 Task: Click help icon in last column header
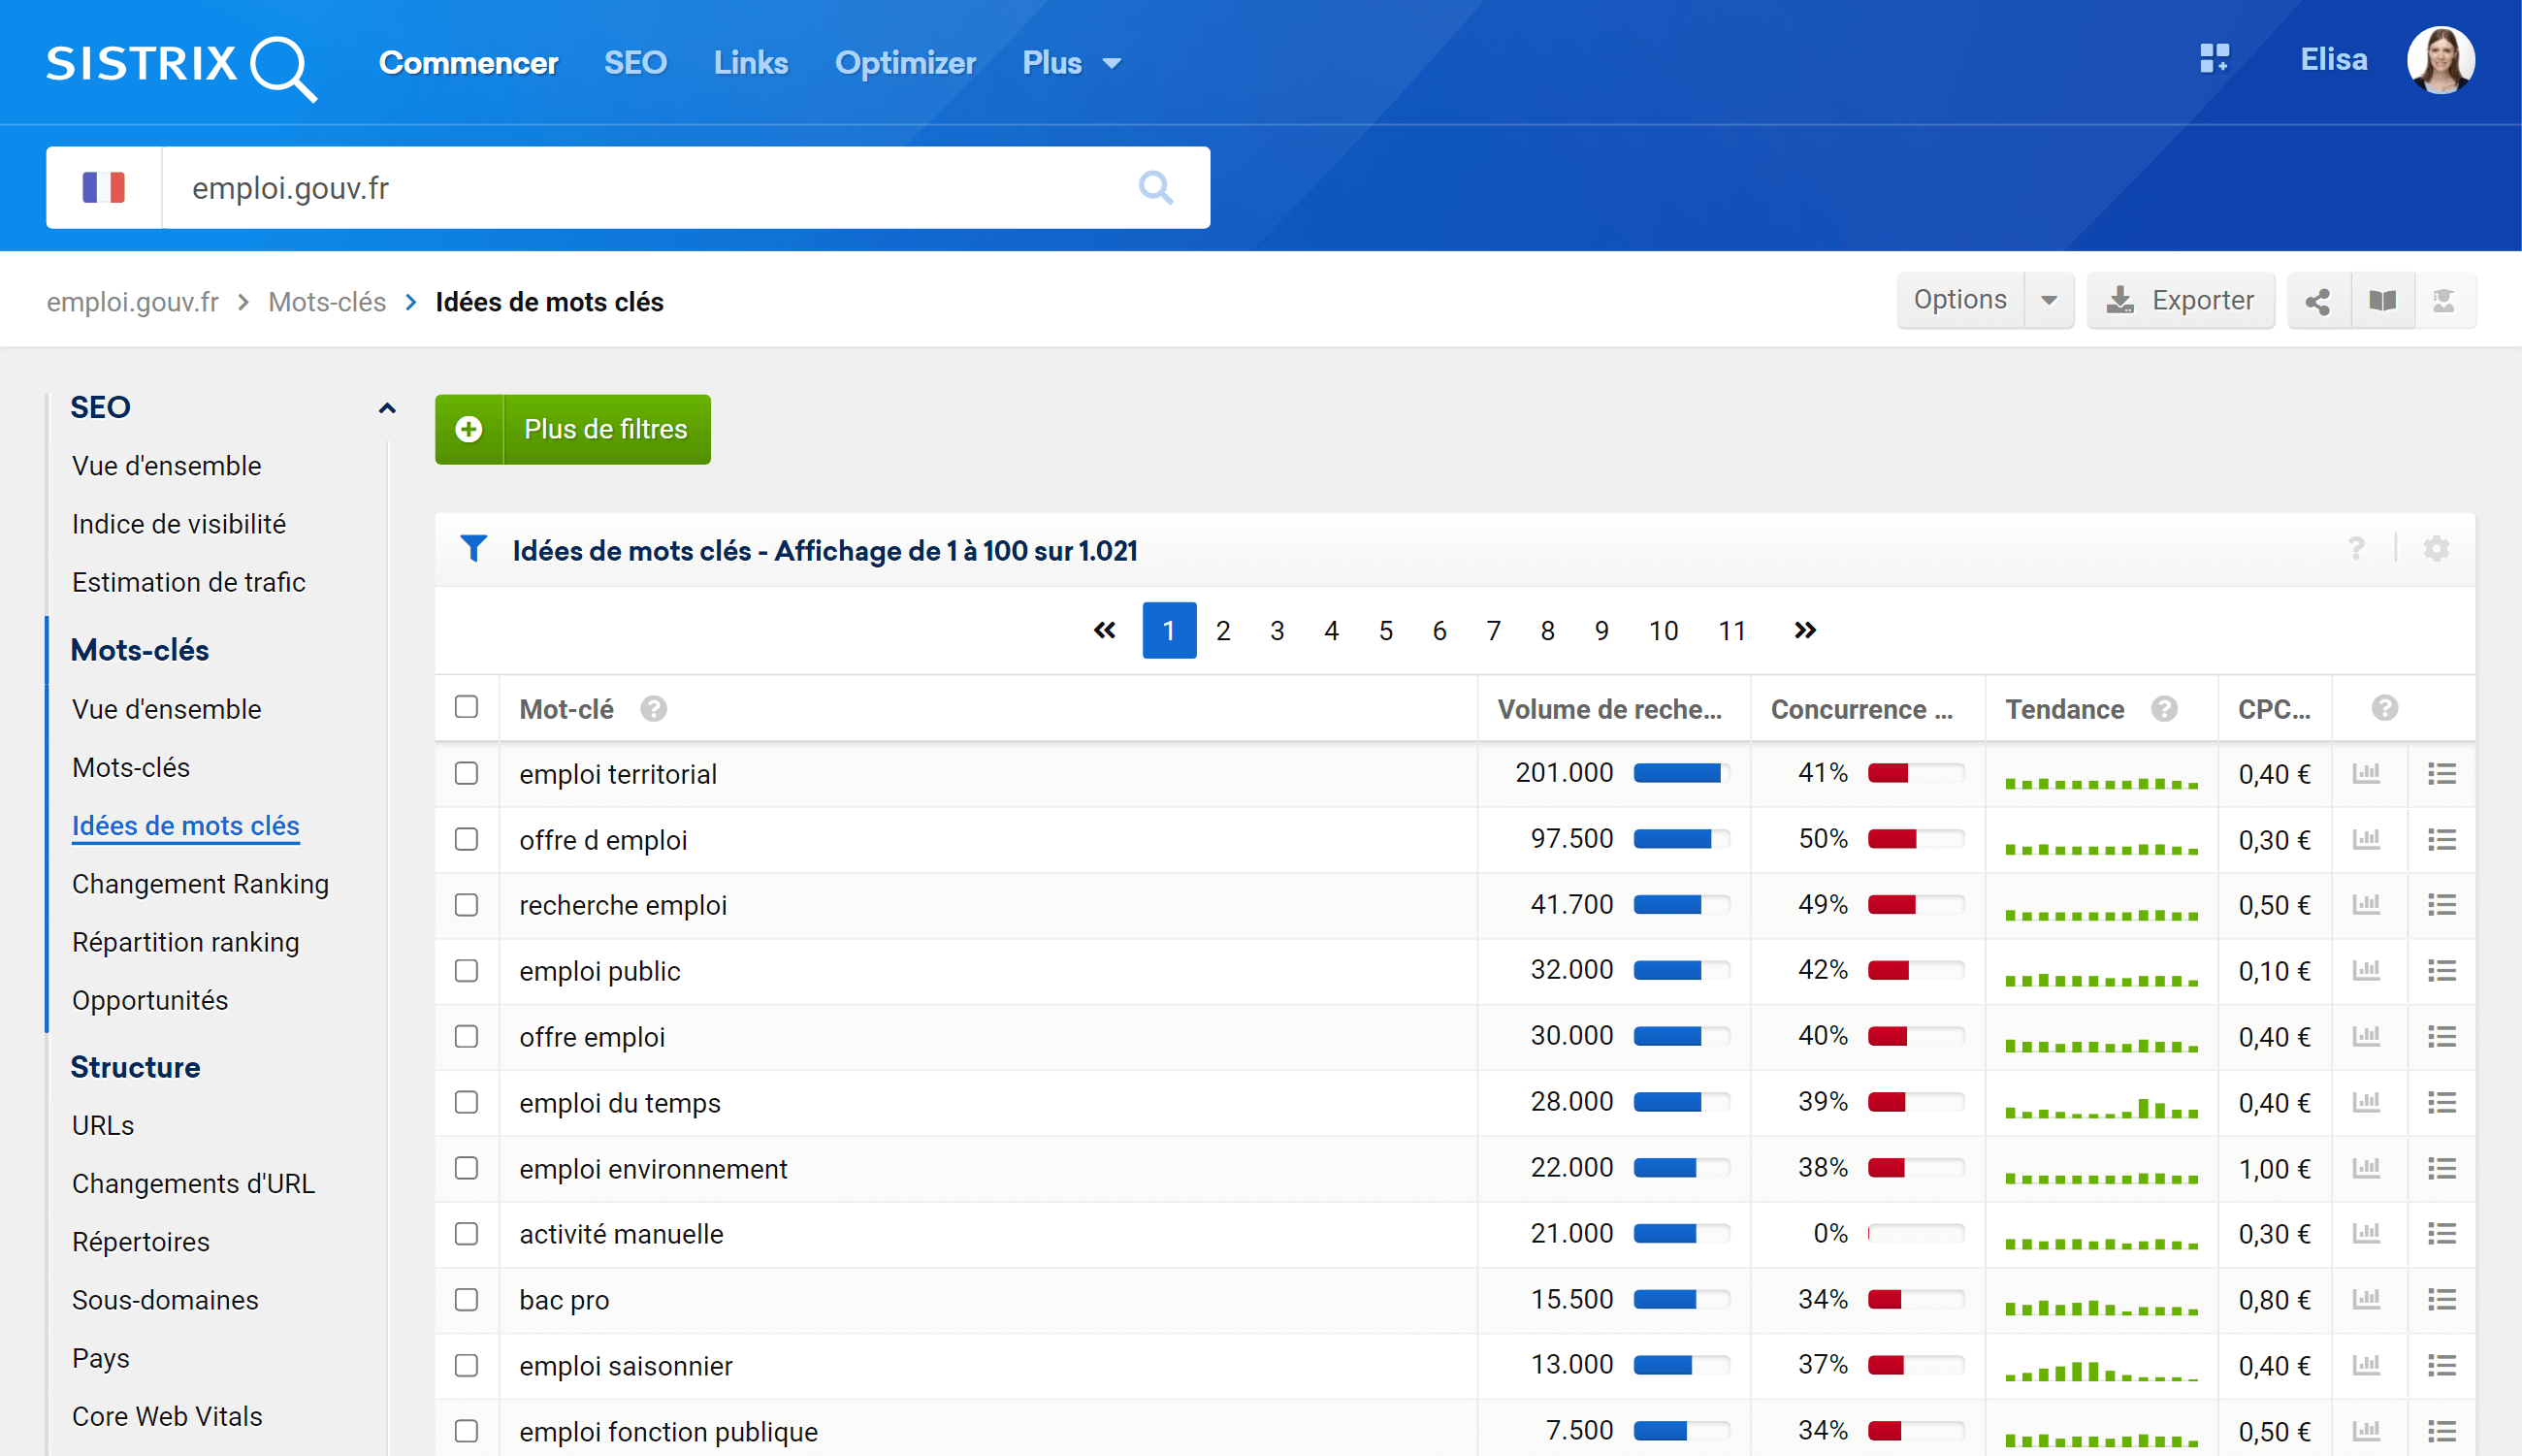(2384, 709)
